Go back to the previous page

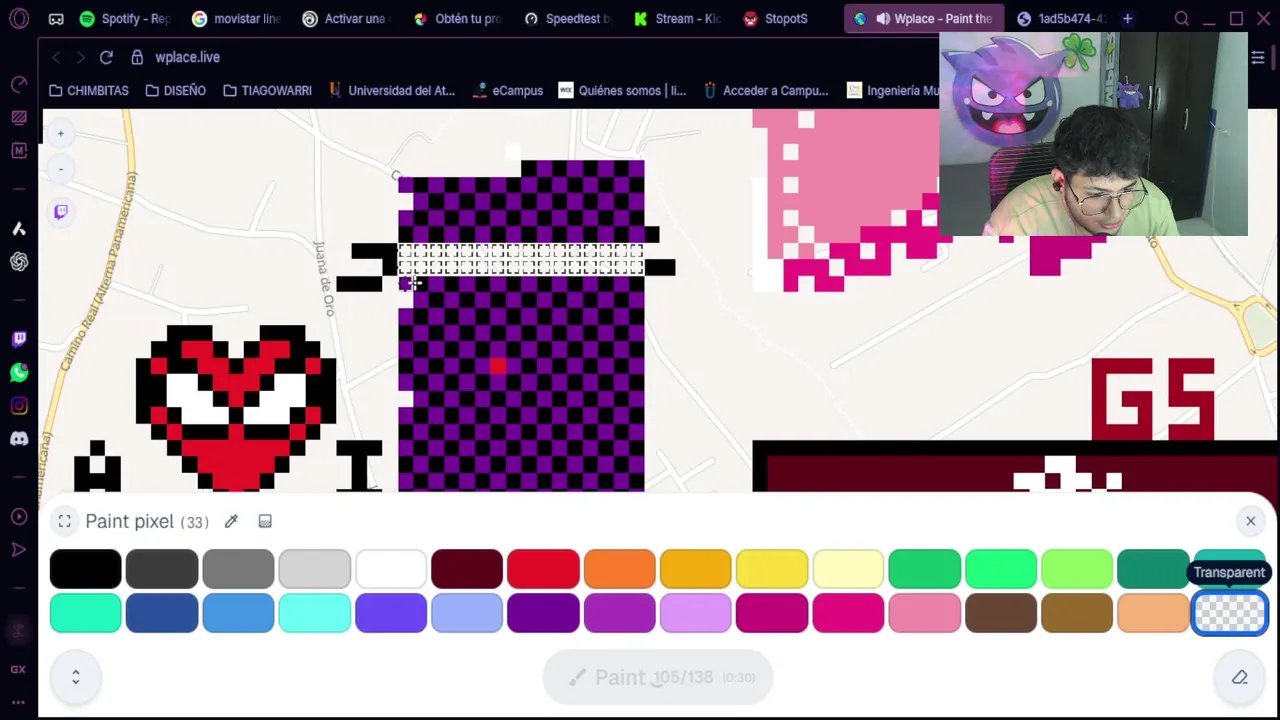tap(56, 57)
